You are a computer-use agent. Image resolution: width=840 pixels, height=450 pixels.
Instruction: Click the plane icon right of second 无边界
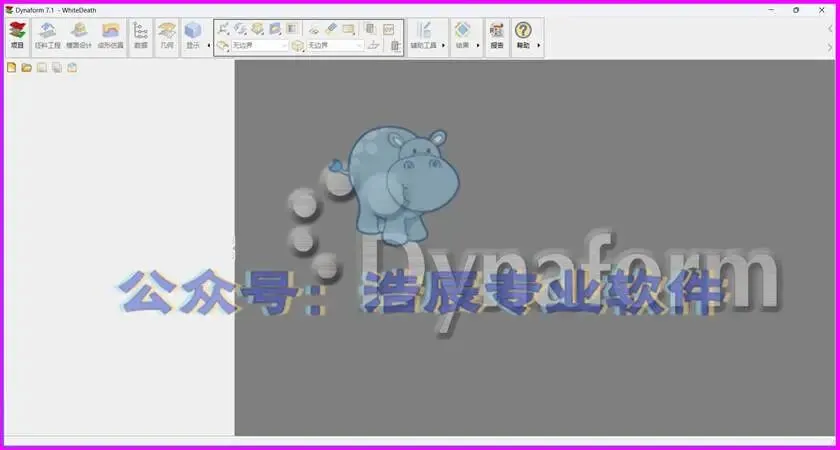tap(373, 45)
